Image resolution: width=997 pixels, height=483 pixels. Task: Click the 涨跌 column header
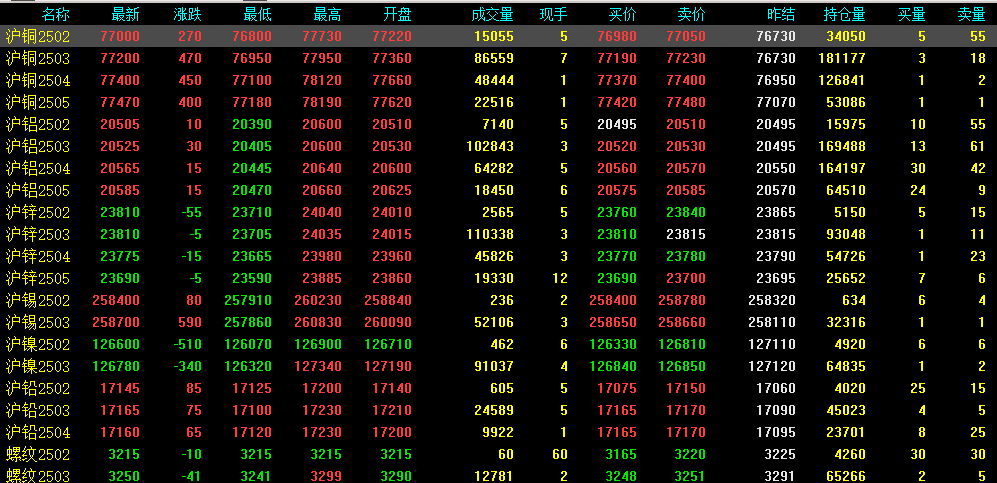click(188, 15)
